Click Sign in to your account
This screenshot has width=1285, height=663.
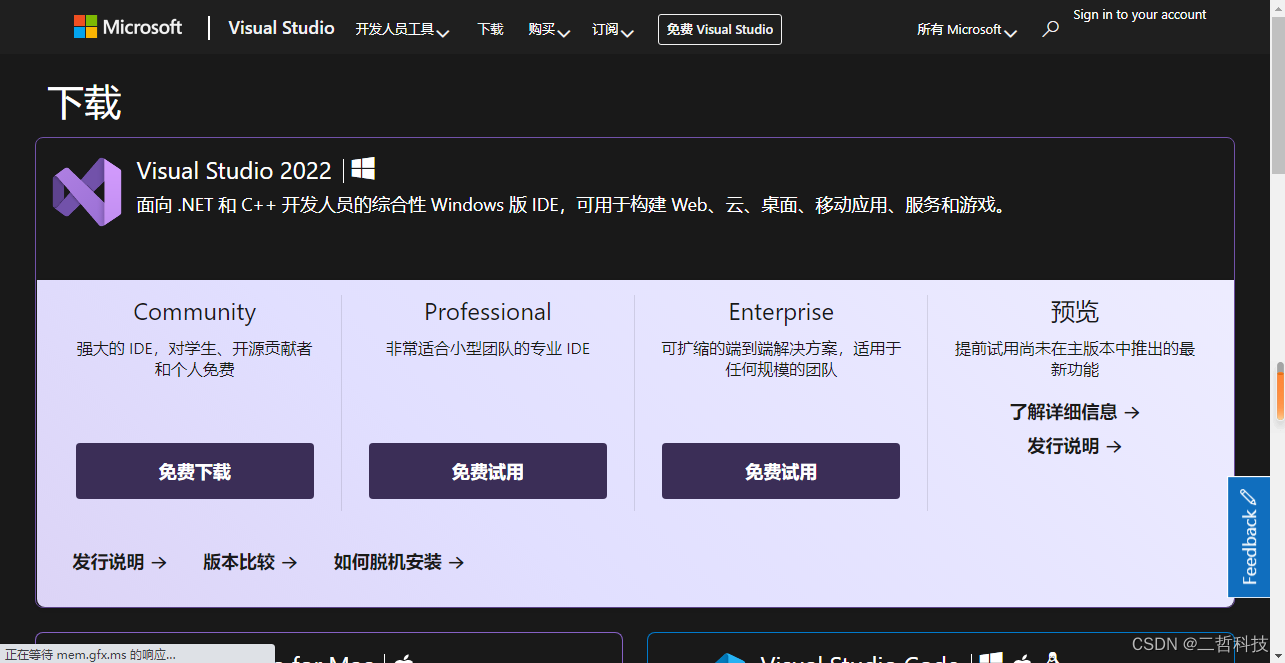(x=1139, y=15)
